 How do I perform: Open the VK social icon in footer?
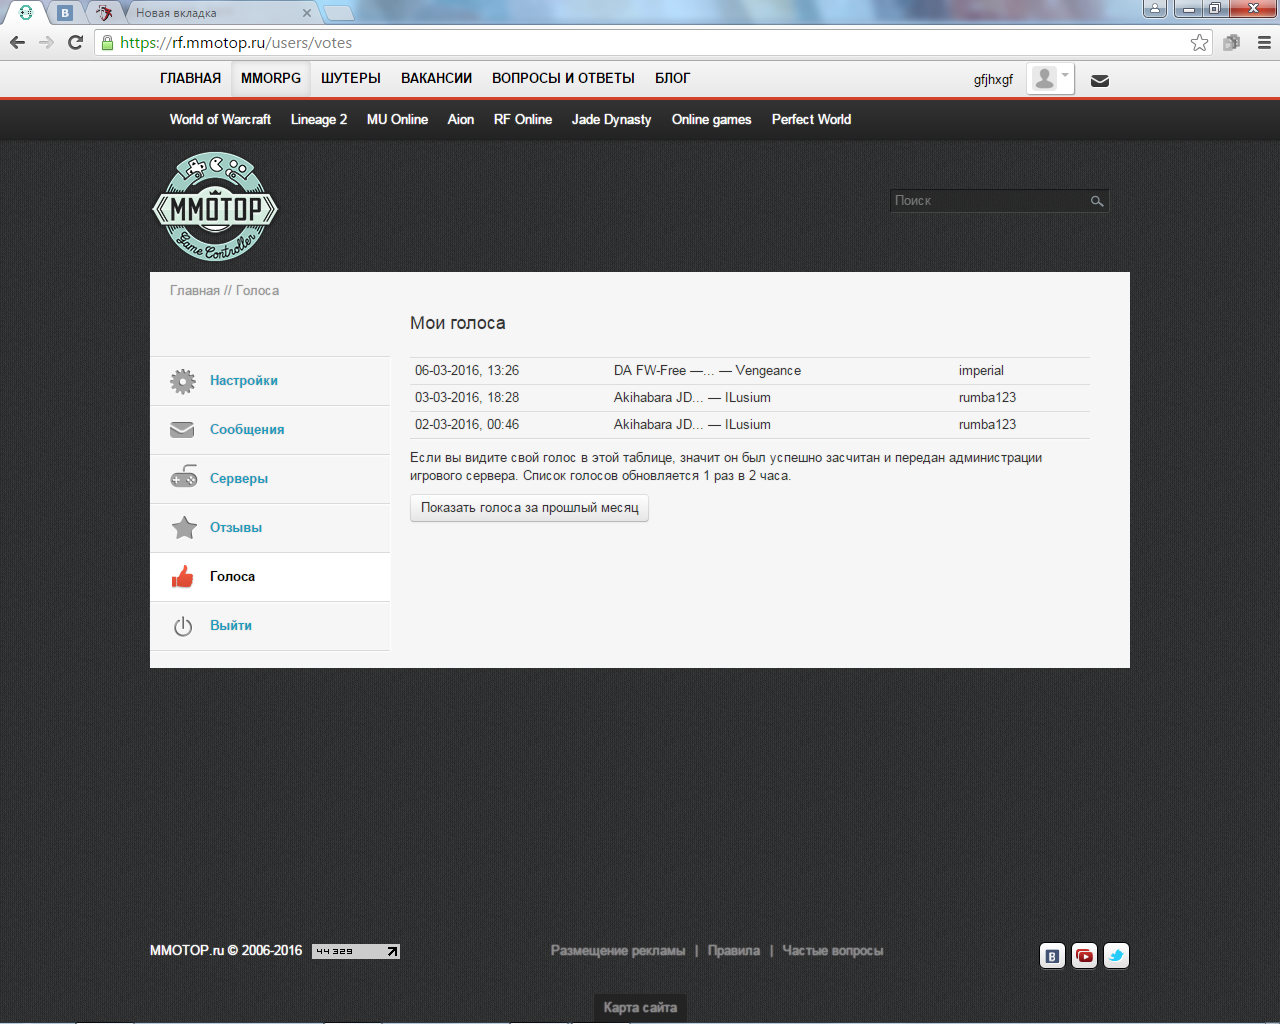(x=1052, y=956)
